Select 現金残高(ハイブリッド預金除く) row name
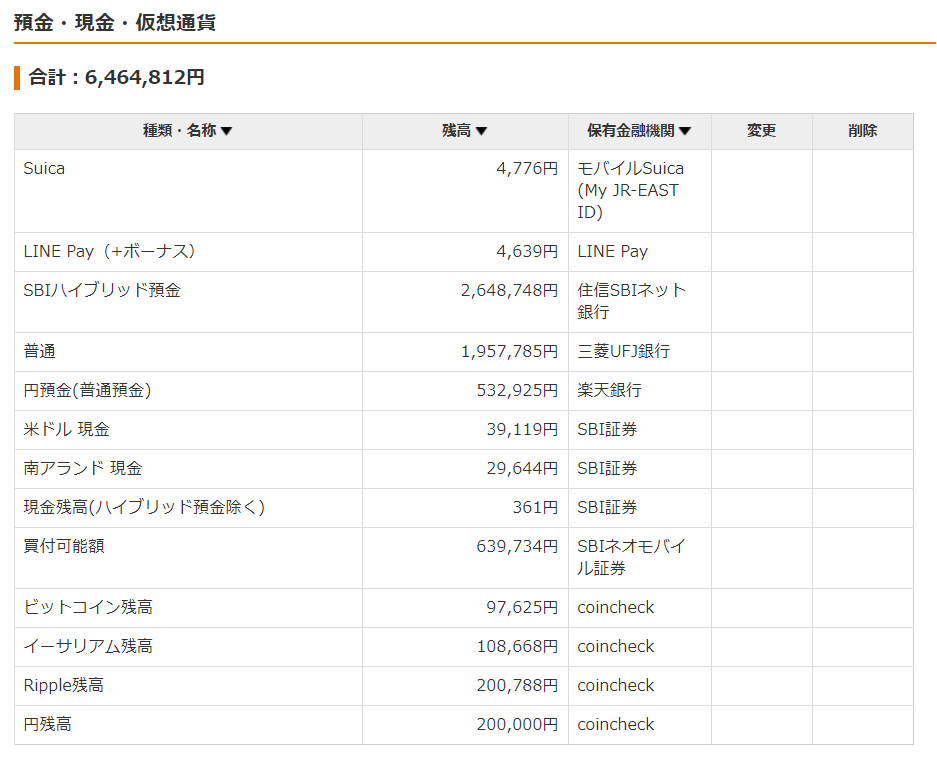Image resolution: width=937 pixels, height=765 pixels. (x=144, y=507)
